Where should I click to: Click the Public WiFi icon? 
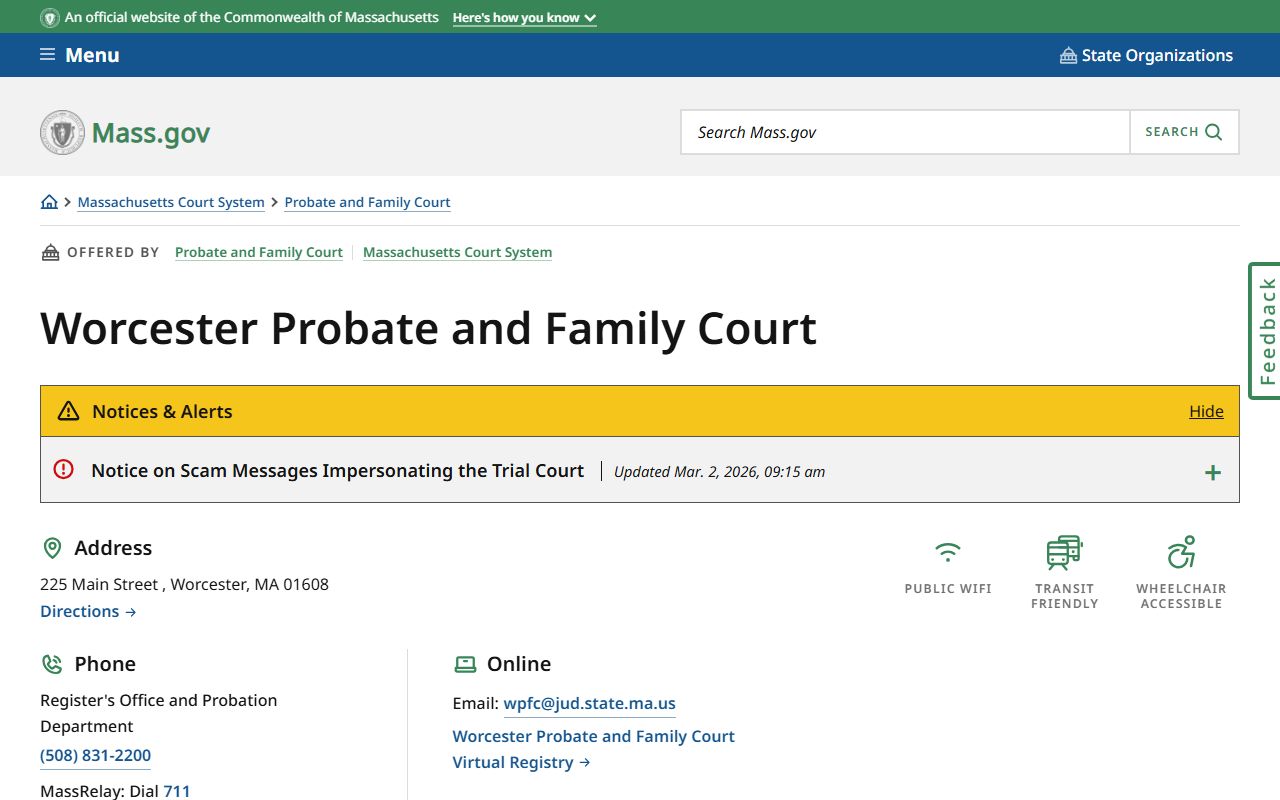(948, 552)
